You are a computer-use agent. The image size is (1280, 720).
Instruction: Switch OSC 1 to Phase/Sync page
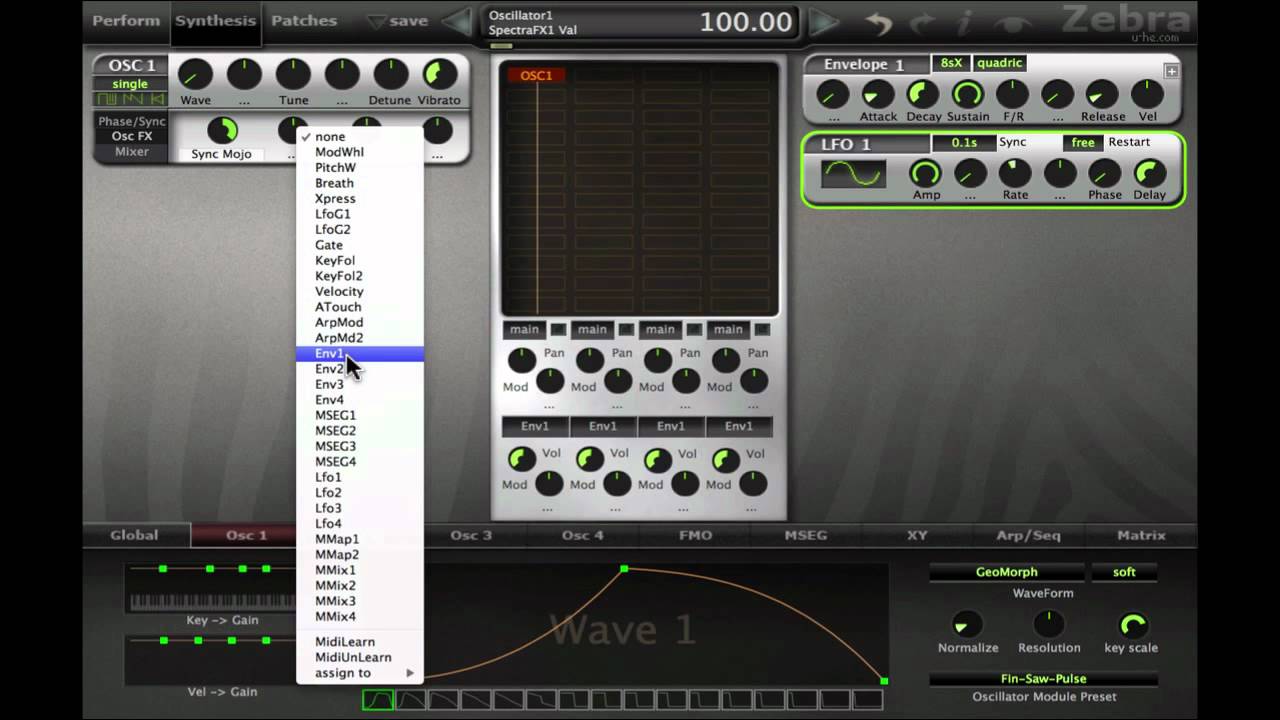coord(131,121)
